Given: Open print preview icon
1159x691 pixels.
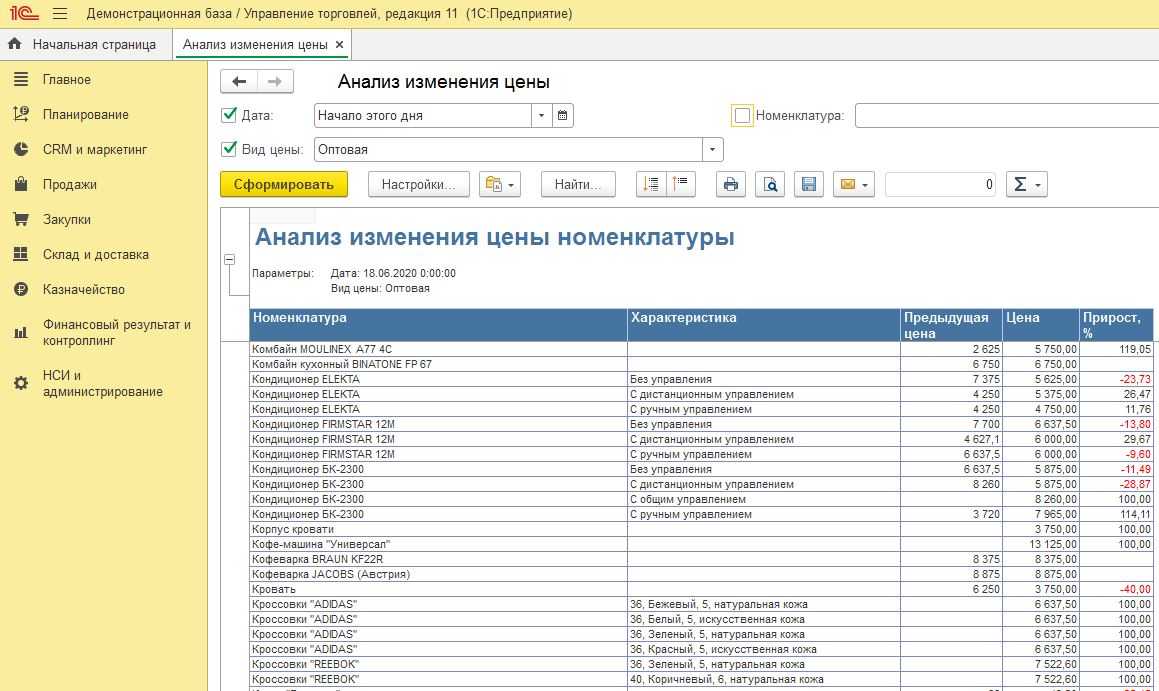Looking at the screenshot, I should point(769,184).
